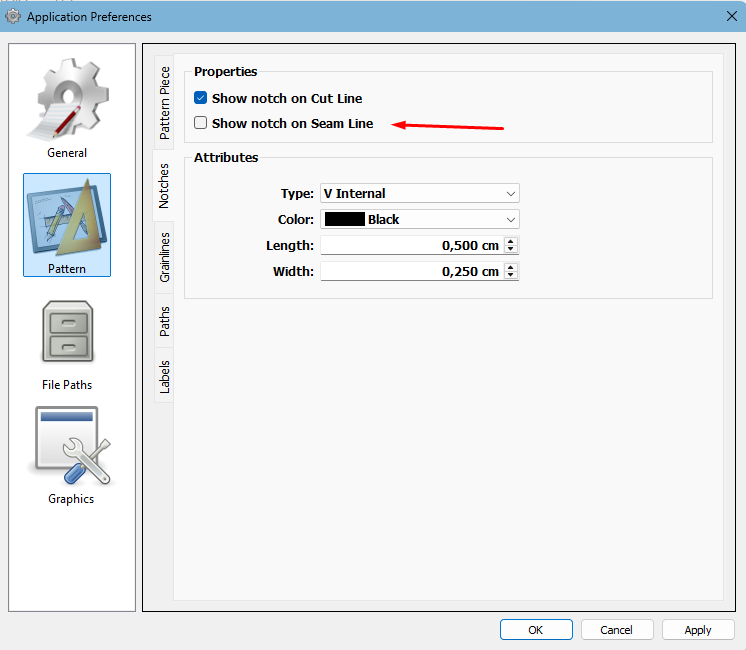Image resolution: width=746 pixels, height=650 pixels.
Task: Click the Cancel button
Action: [x=616, y=630]
